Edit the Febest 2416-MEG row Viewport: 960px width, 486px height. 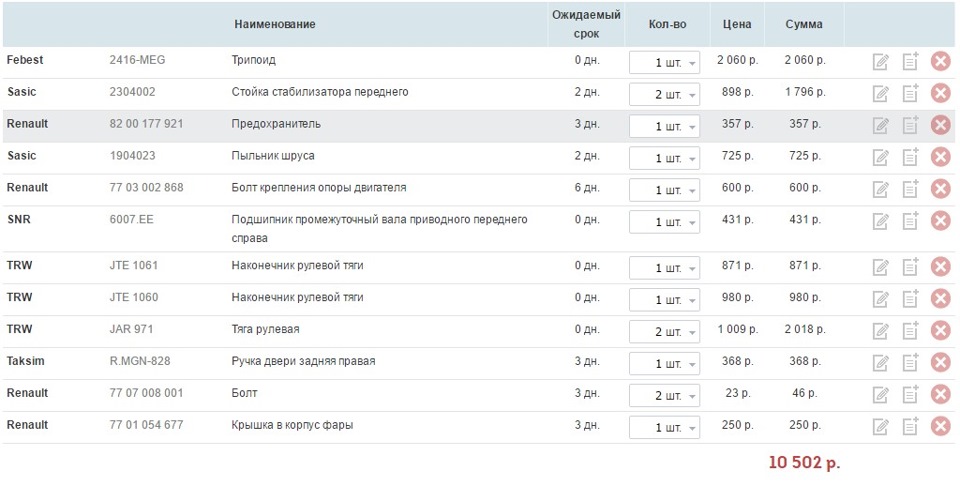[881, 62]
